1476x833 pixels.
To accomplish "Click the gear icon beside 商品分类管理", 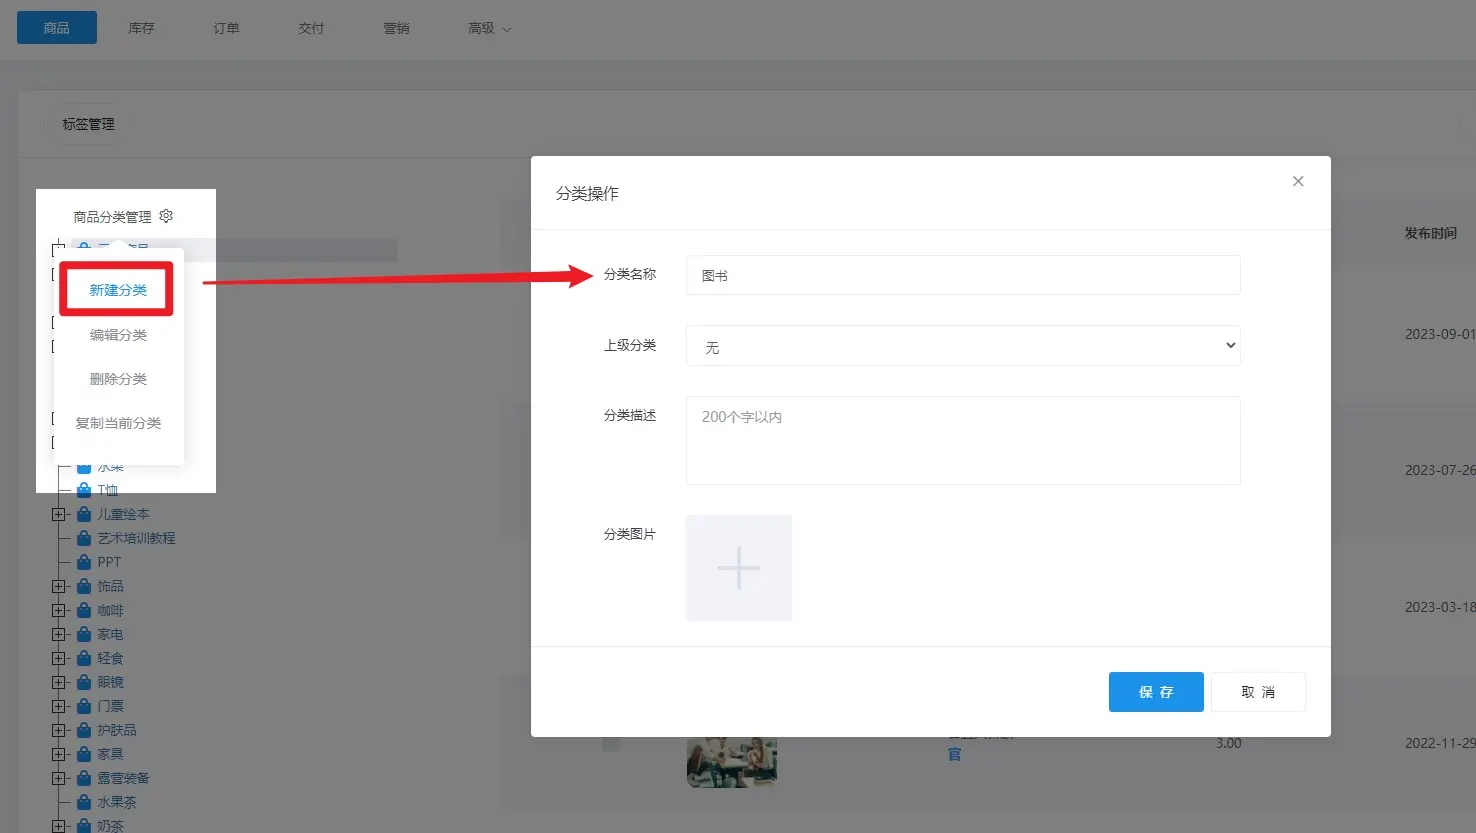I will point(166,216).
